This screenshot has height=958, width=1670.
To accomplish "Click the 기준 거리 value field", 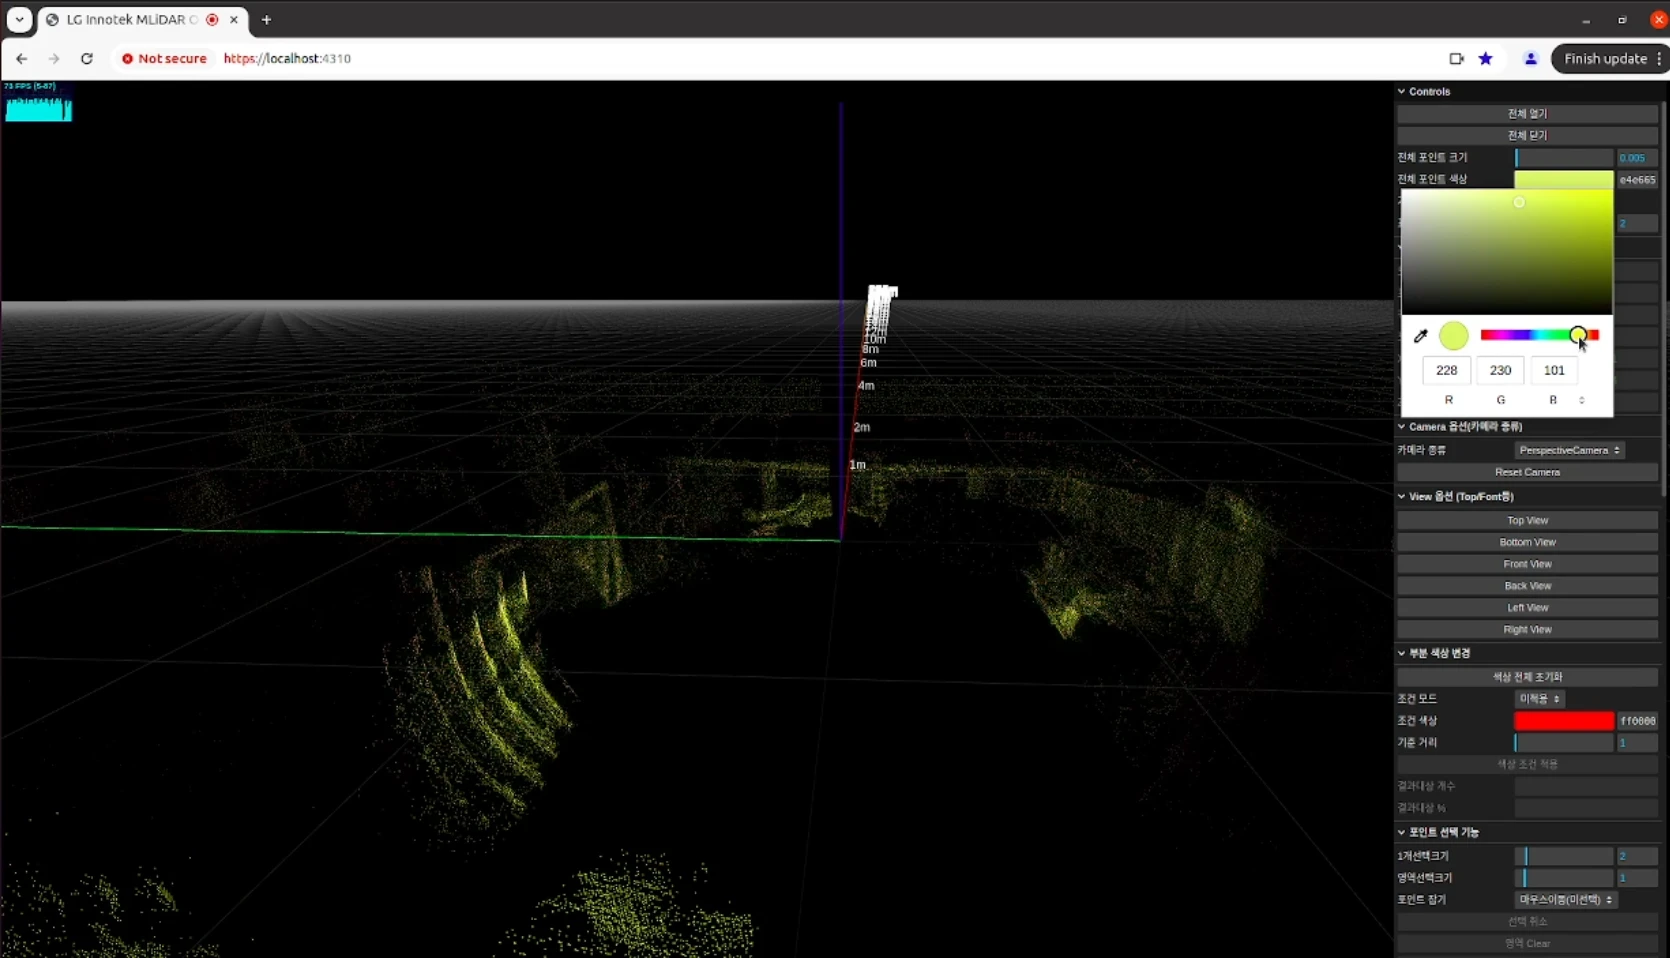I will point(1637,743).
